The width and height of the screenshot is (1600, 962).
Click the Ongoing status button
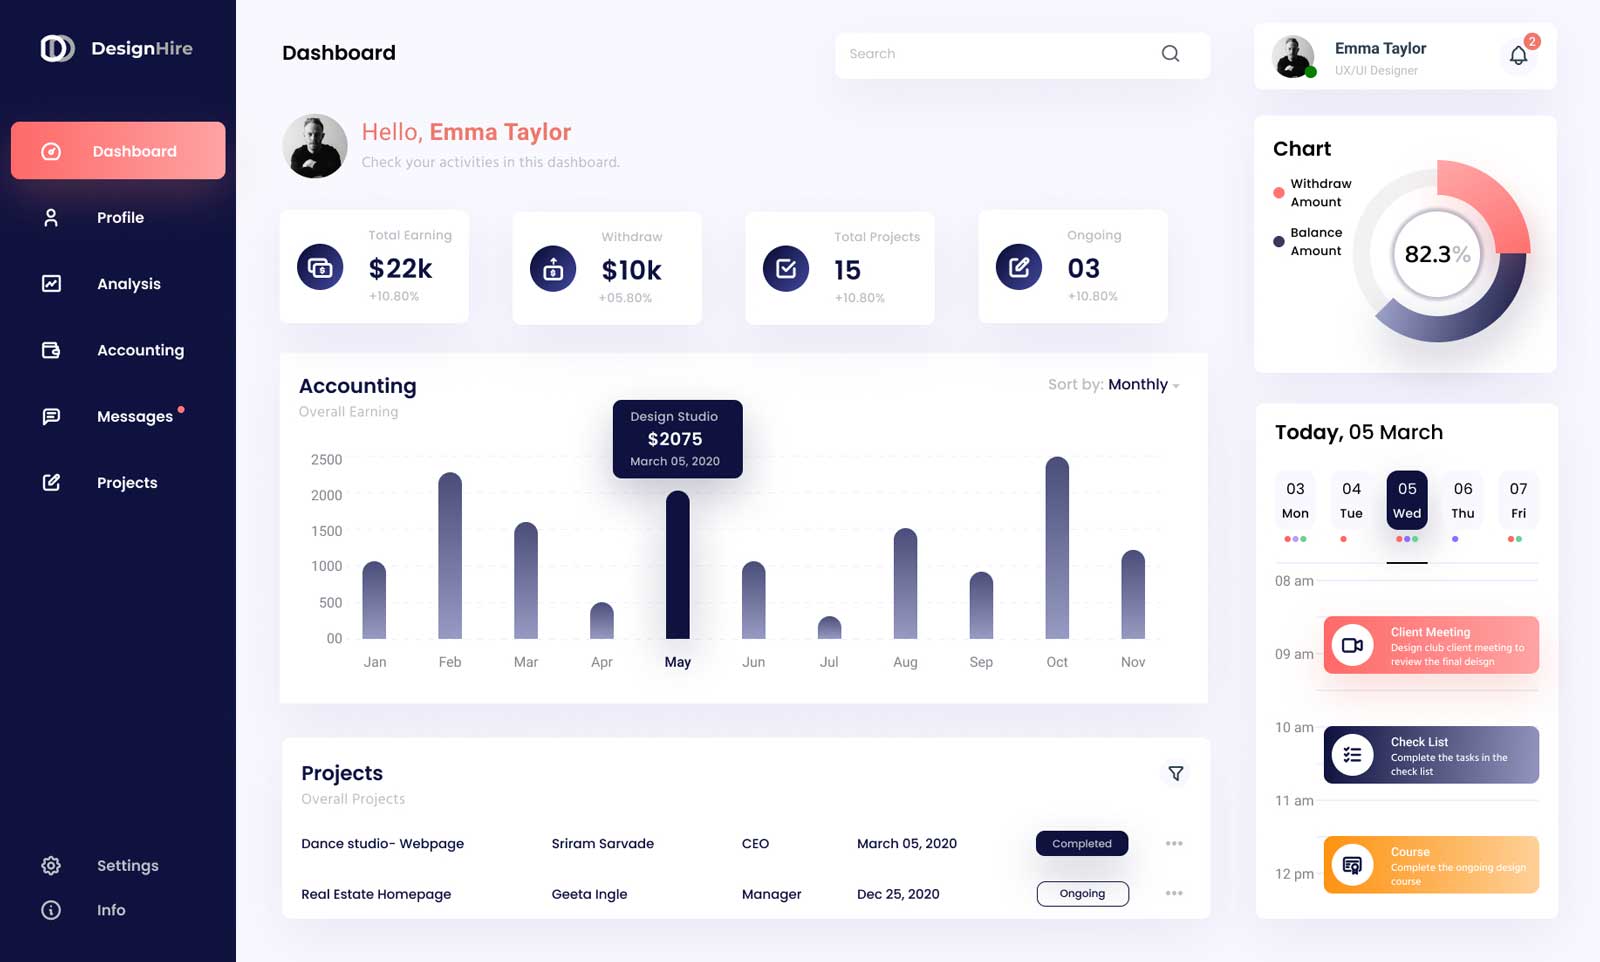tap(1082, 894)
